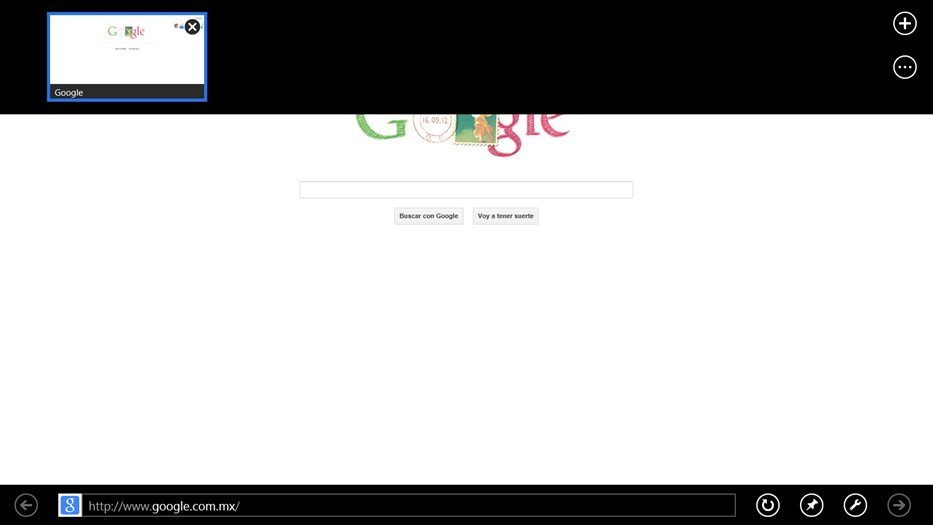933x525 pixels.
Task: Go back using the back arrow
Action: pyautogui.click(x=27, y=505)
